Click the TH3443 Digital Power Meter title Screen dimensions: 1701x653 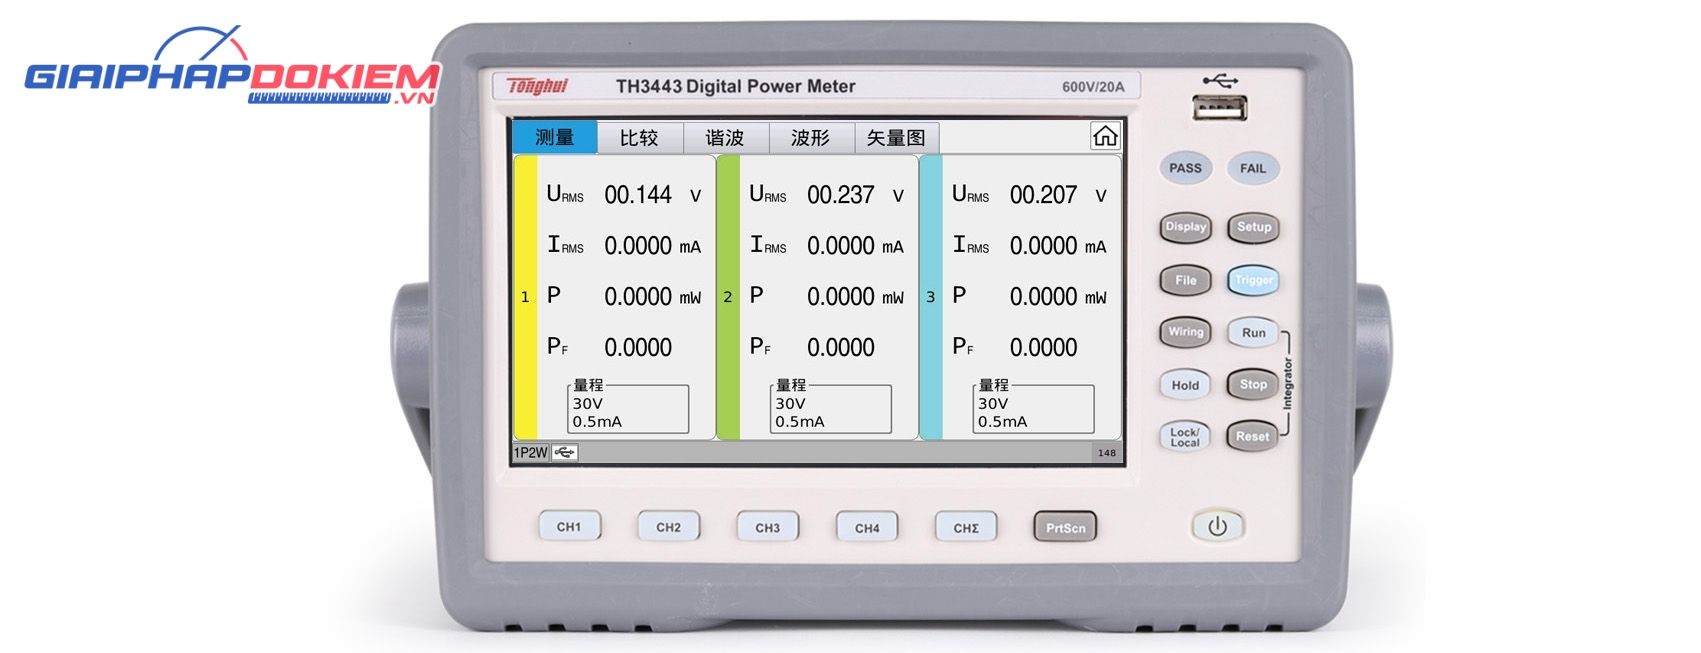coord(736,86)
